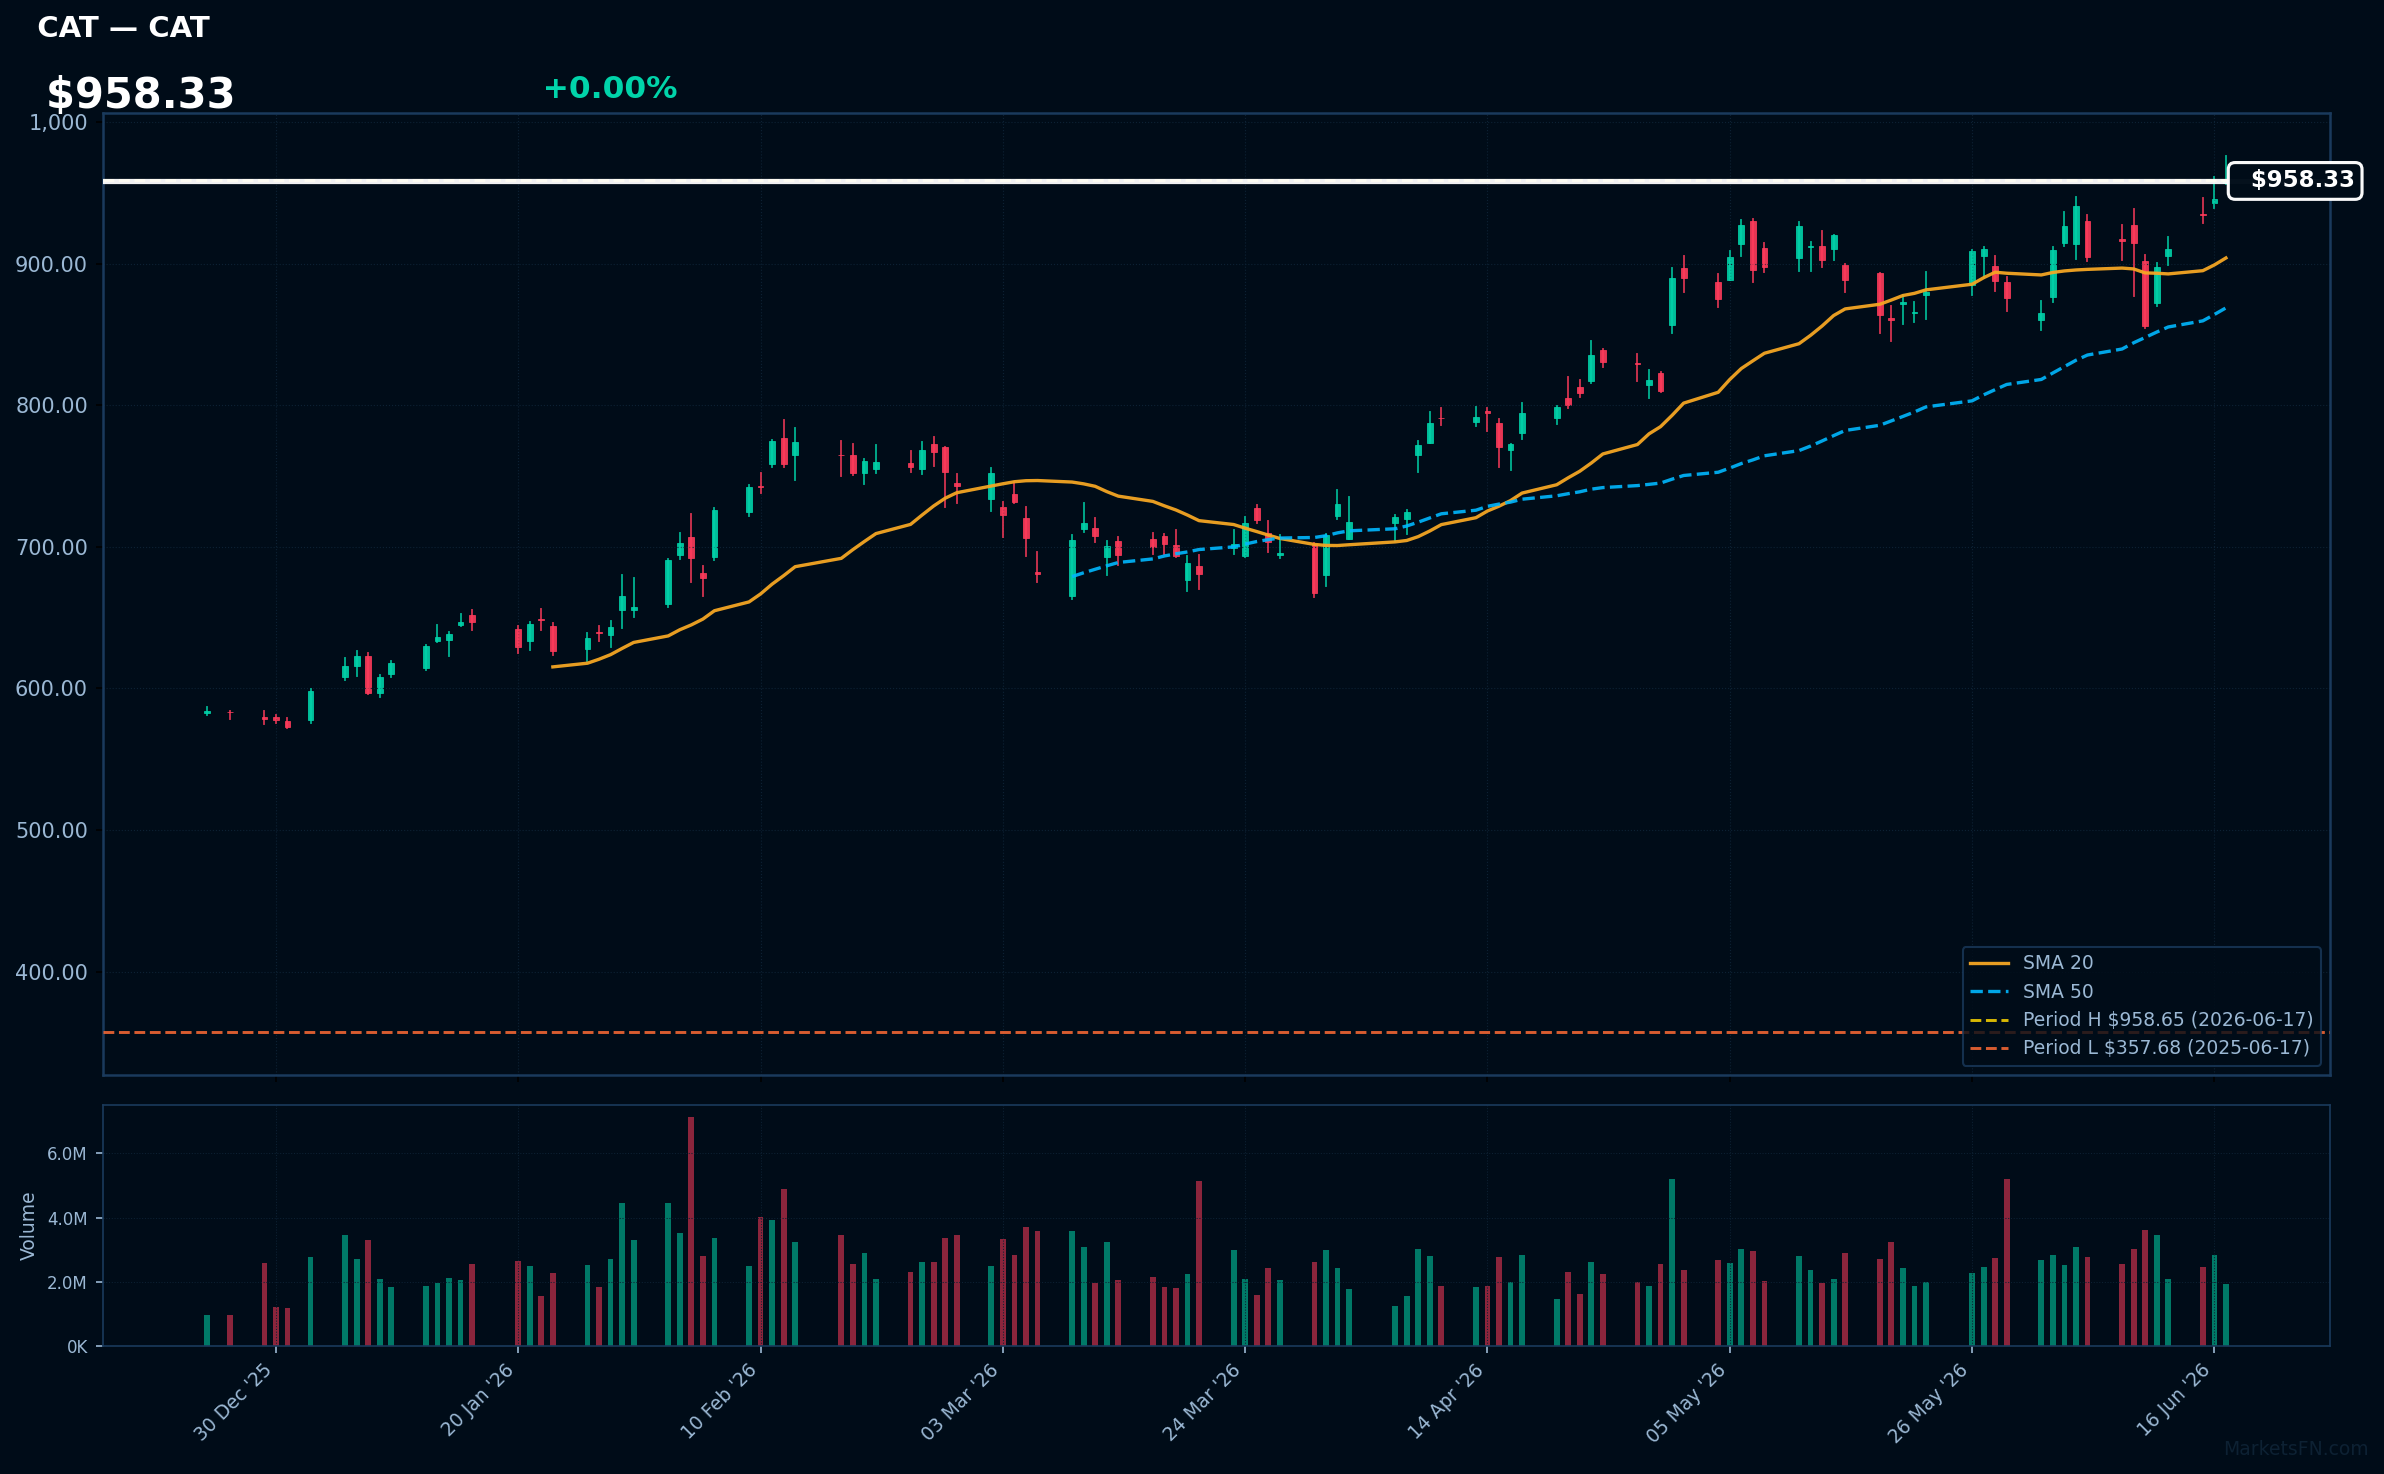This screenshot has height=1474, width=2384.
Task: Click the 6.0M volume axis label
Action: click(x=67, y=1154)
